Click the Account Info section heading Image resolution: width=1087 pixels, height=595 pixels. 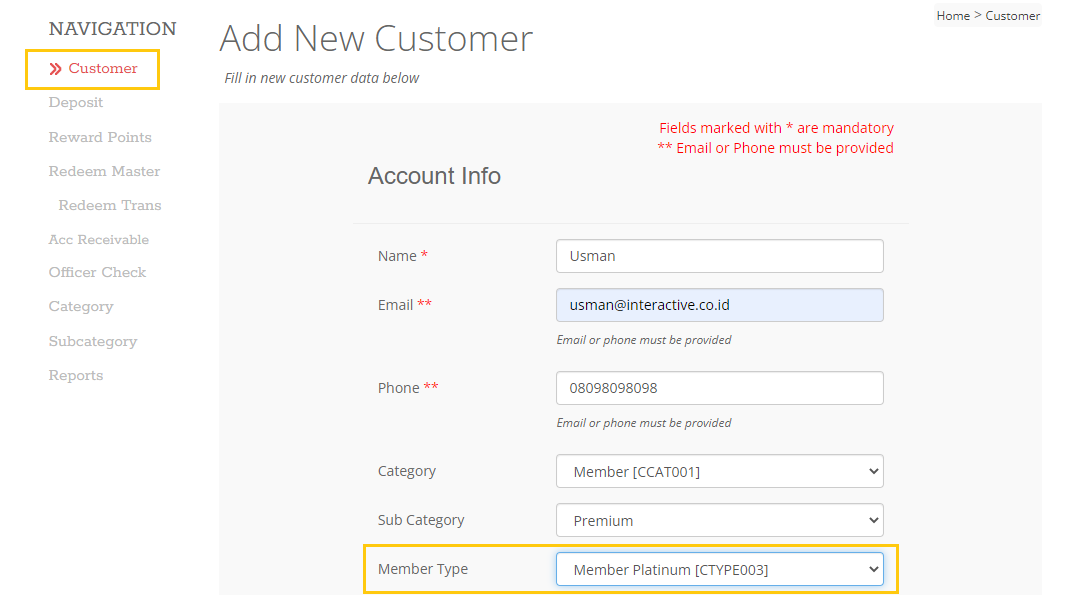[434, 176]
